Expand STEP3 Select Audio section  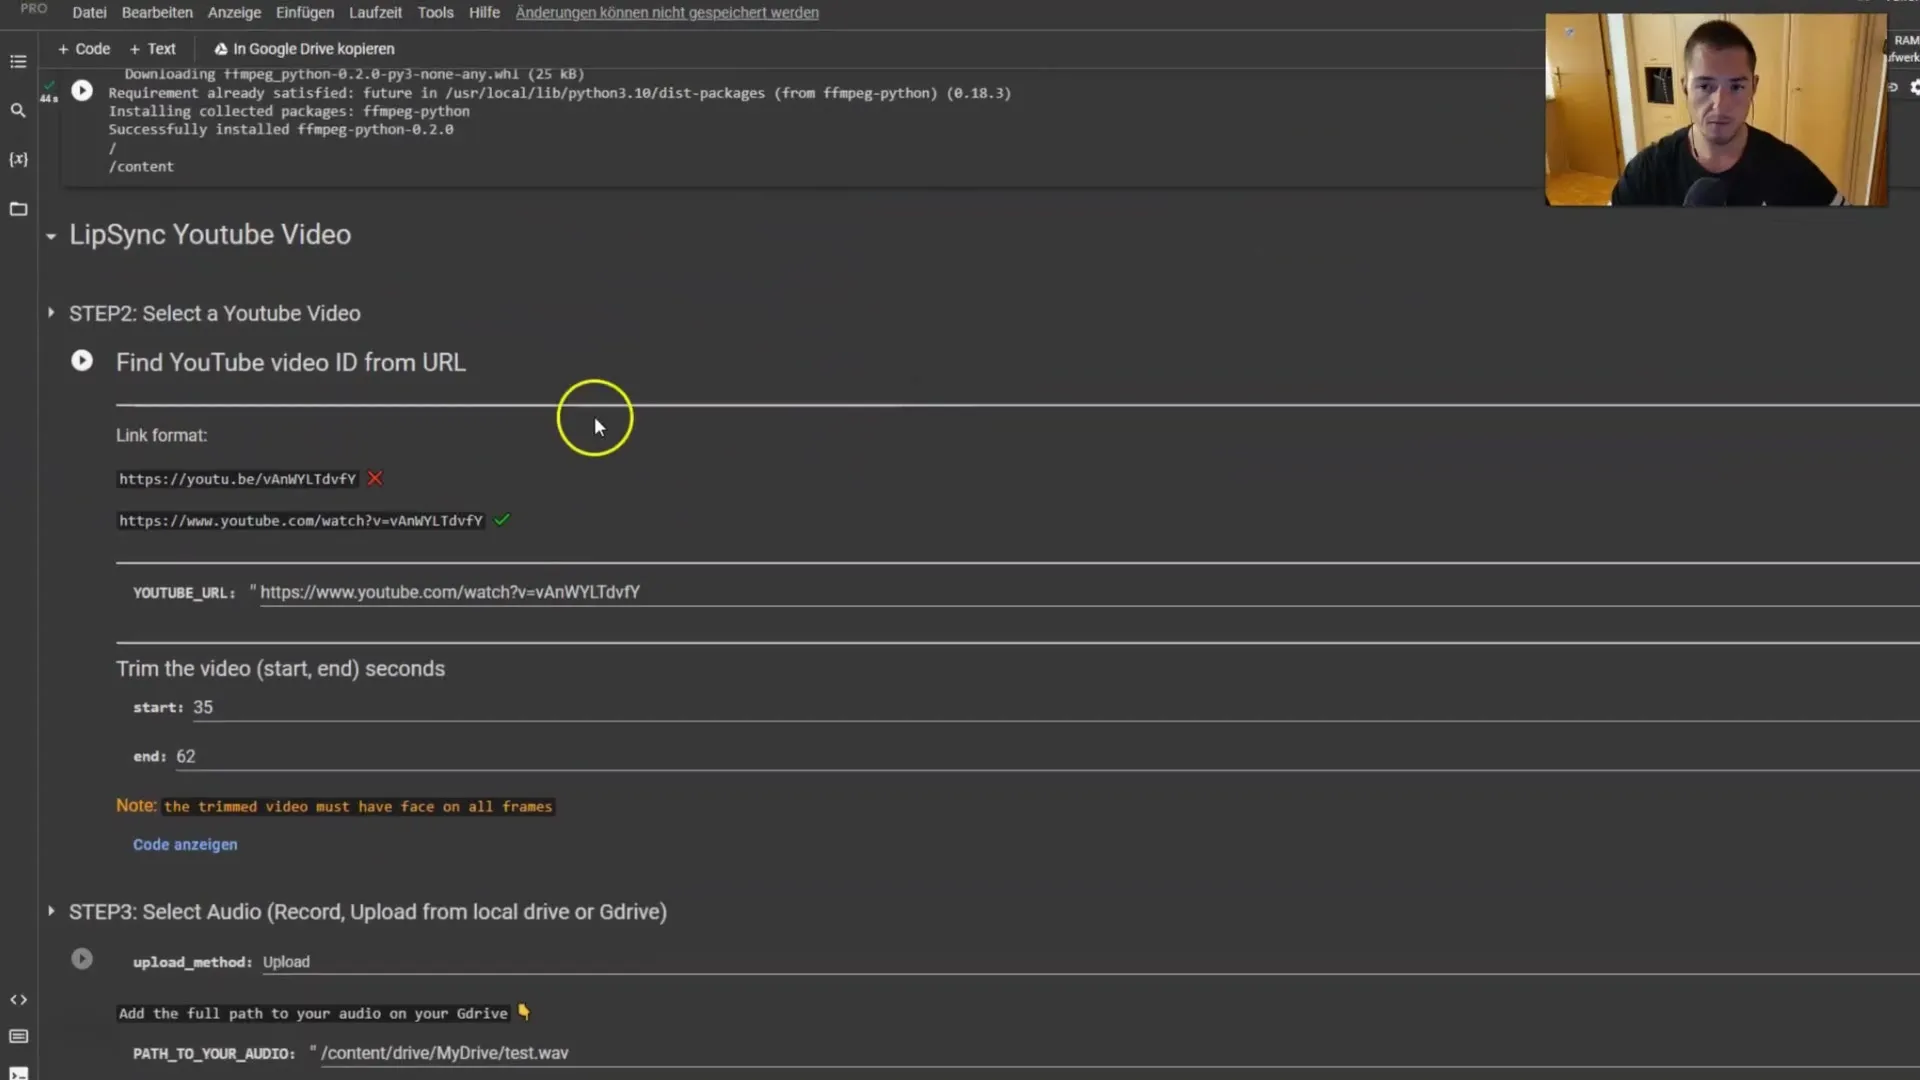(x=50, y=911)
